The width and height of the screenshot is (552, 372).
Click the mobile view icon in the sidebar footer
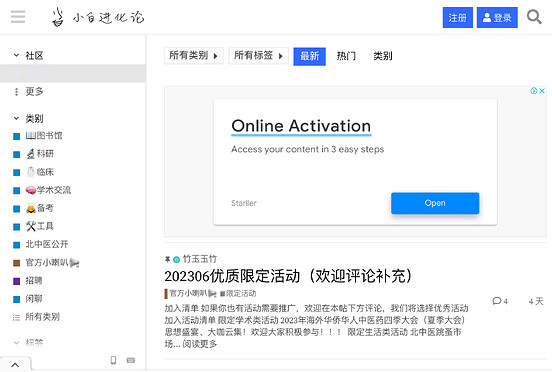(x=113, y=360)
